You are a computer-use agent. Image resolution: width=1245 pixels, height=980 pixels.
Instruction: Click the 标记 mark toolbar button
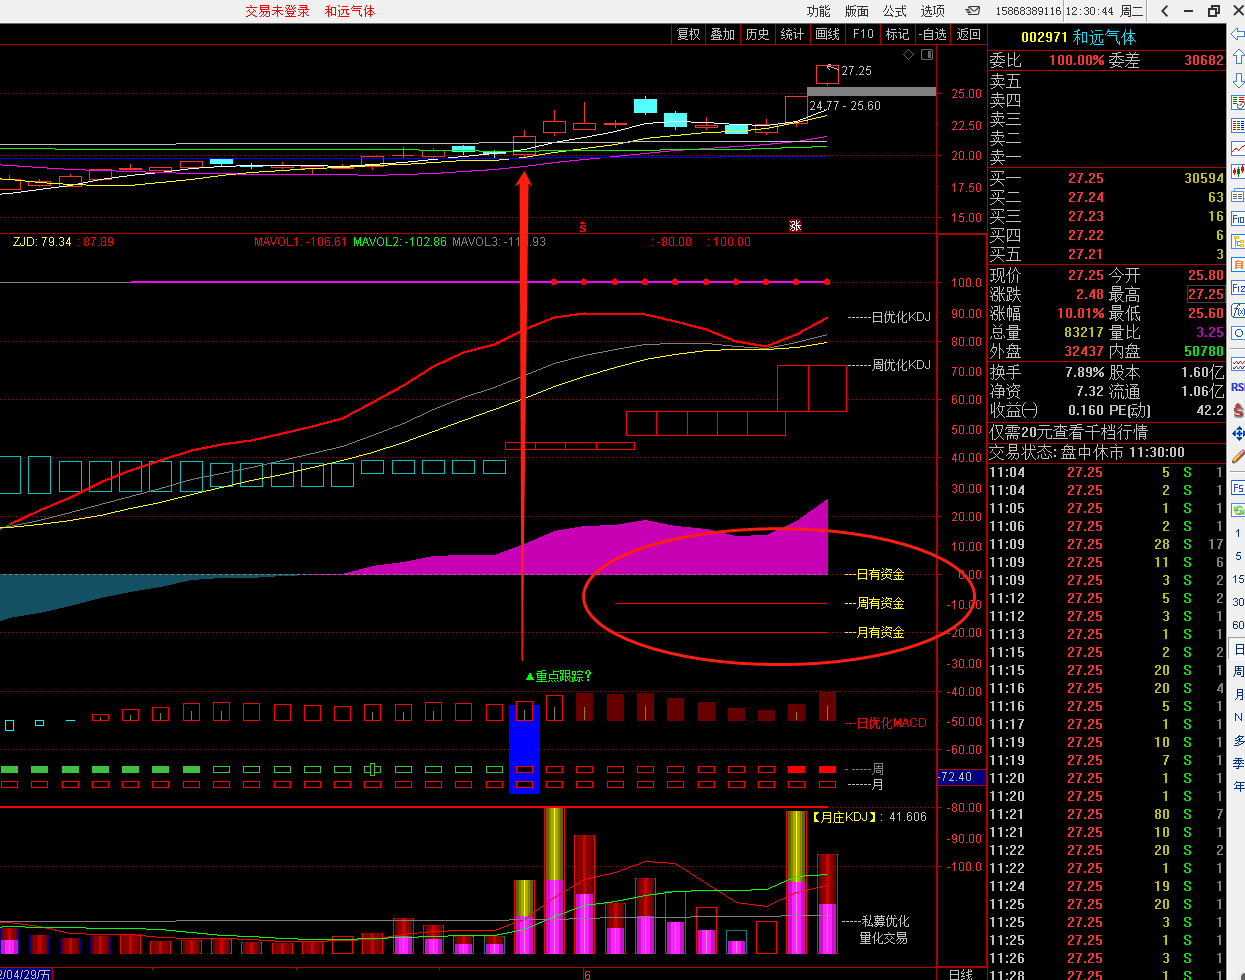pos(898,34)
